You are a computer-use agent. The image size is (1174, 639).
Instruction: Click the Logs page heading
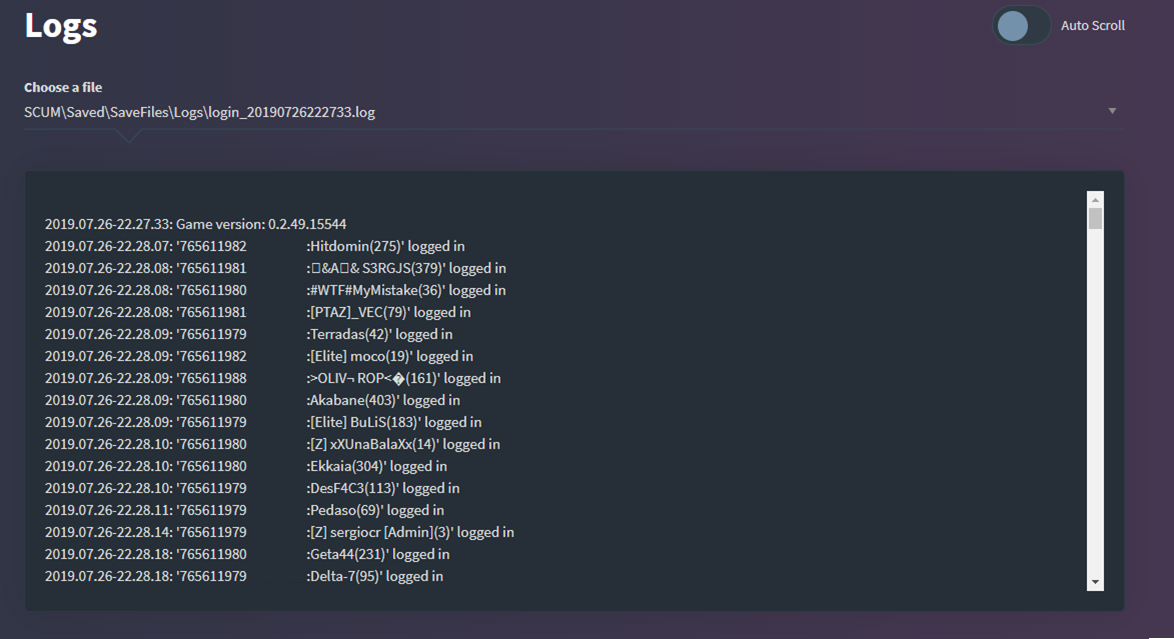(61, 26)
